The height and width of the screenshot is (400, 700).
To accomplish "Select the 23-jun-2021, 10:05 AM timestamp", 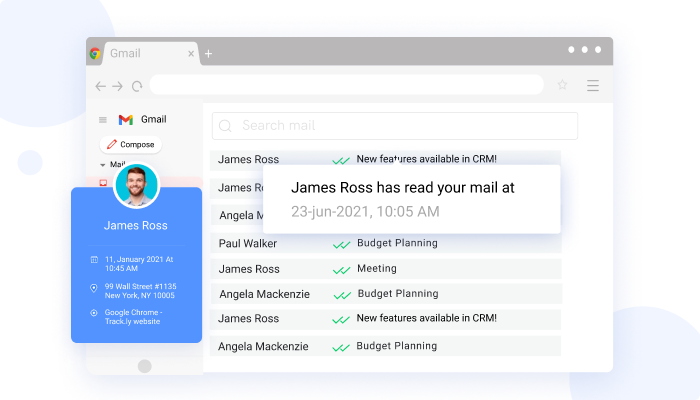I will pyautogui.click(x=365, y=212).
